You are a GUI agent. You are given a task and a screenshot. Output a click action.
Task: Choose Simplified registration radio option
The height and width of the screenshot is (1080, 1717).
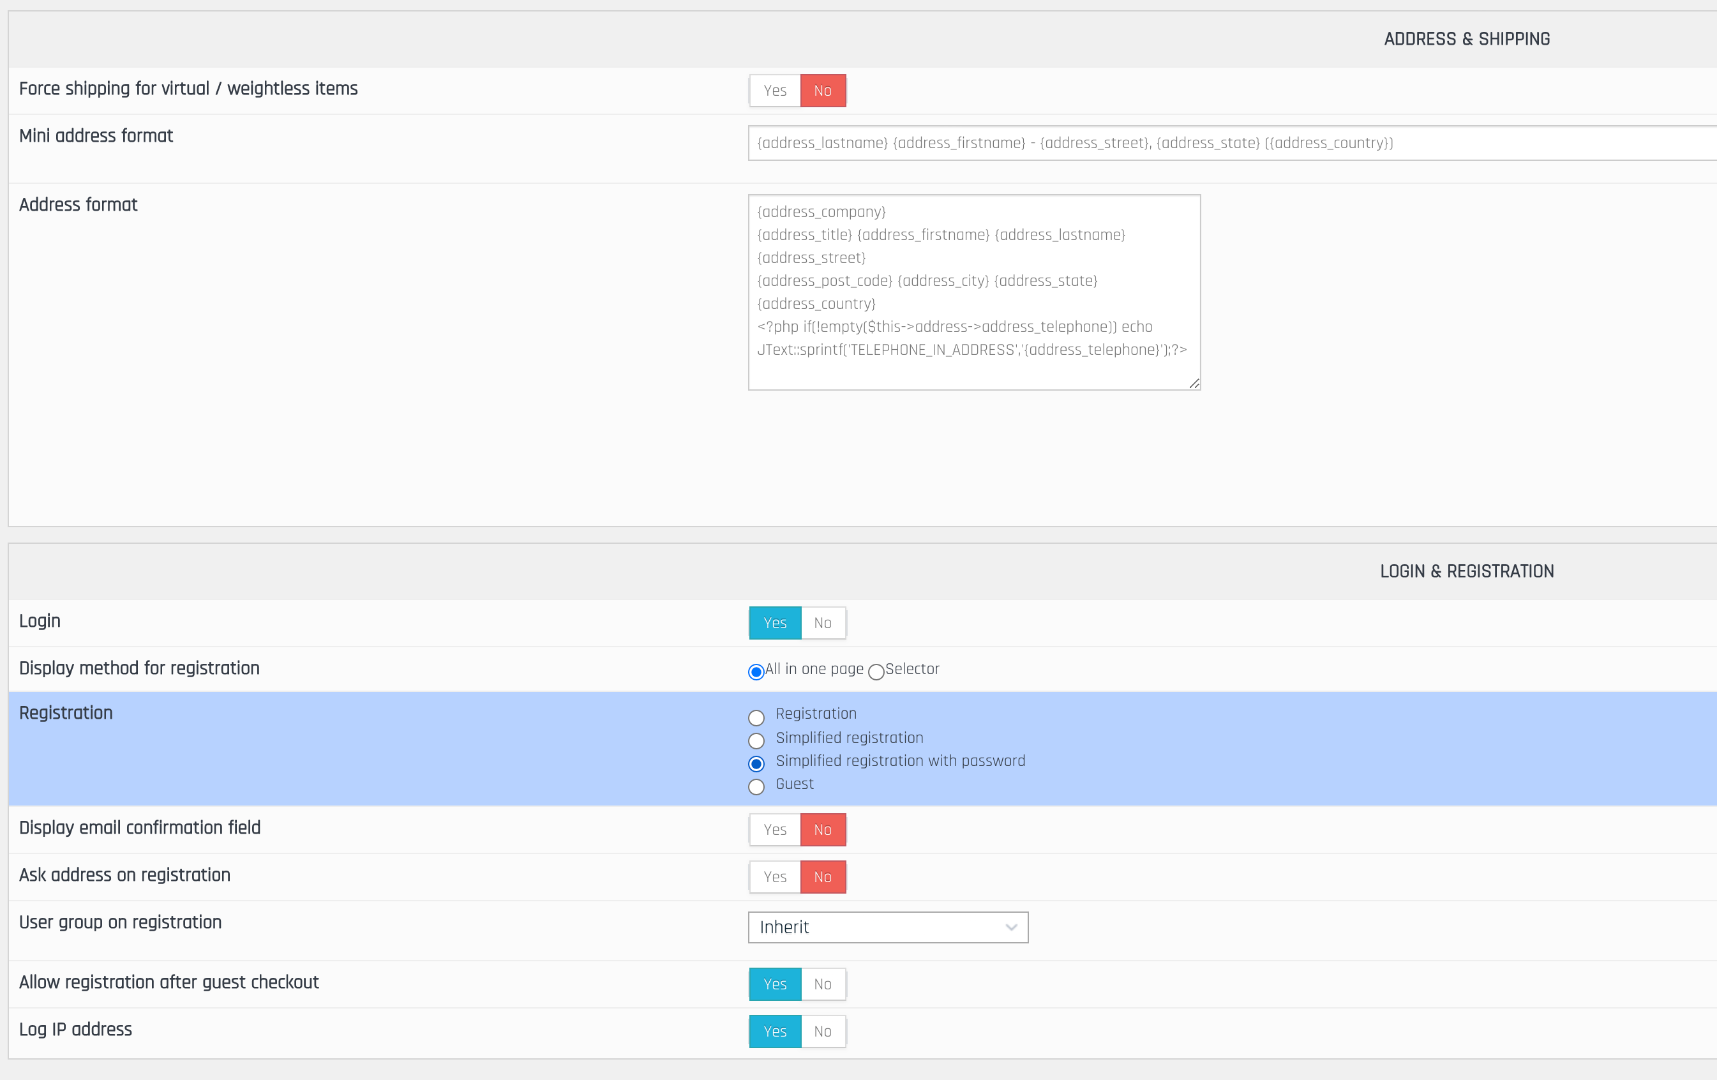click(x=756, y=741)
